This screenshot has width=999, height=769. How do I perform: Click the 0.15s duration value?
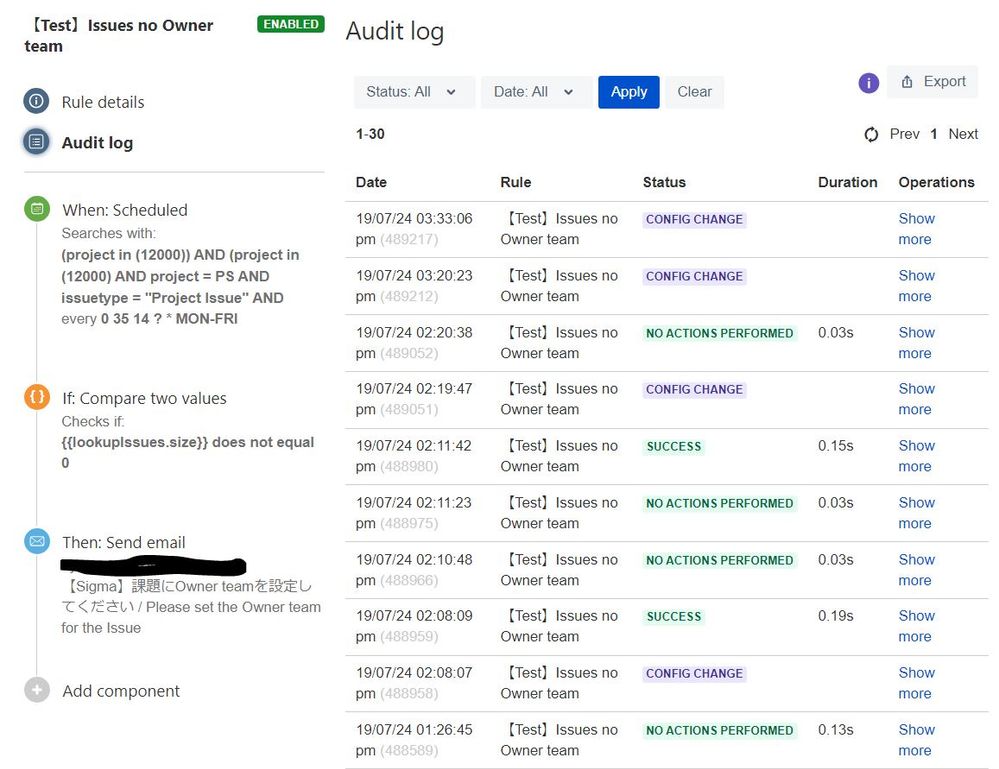(x=835, y=446)
